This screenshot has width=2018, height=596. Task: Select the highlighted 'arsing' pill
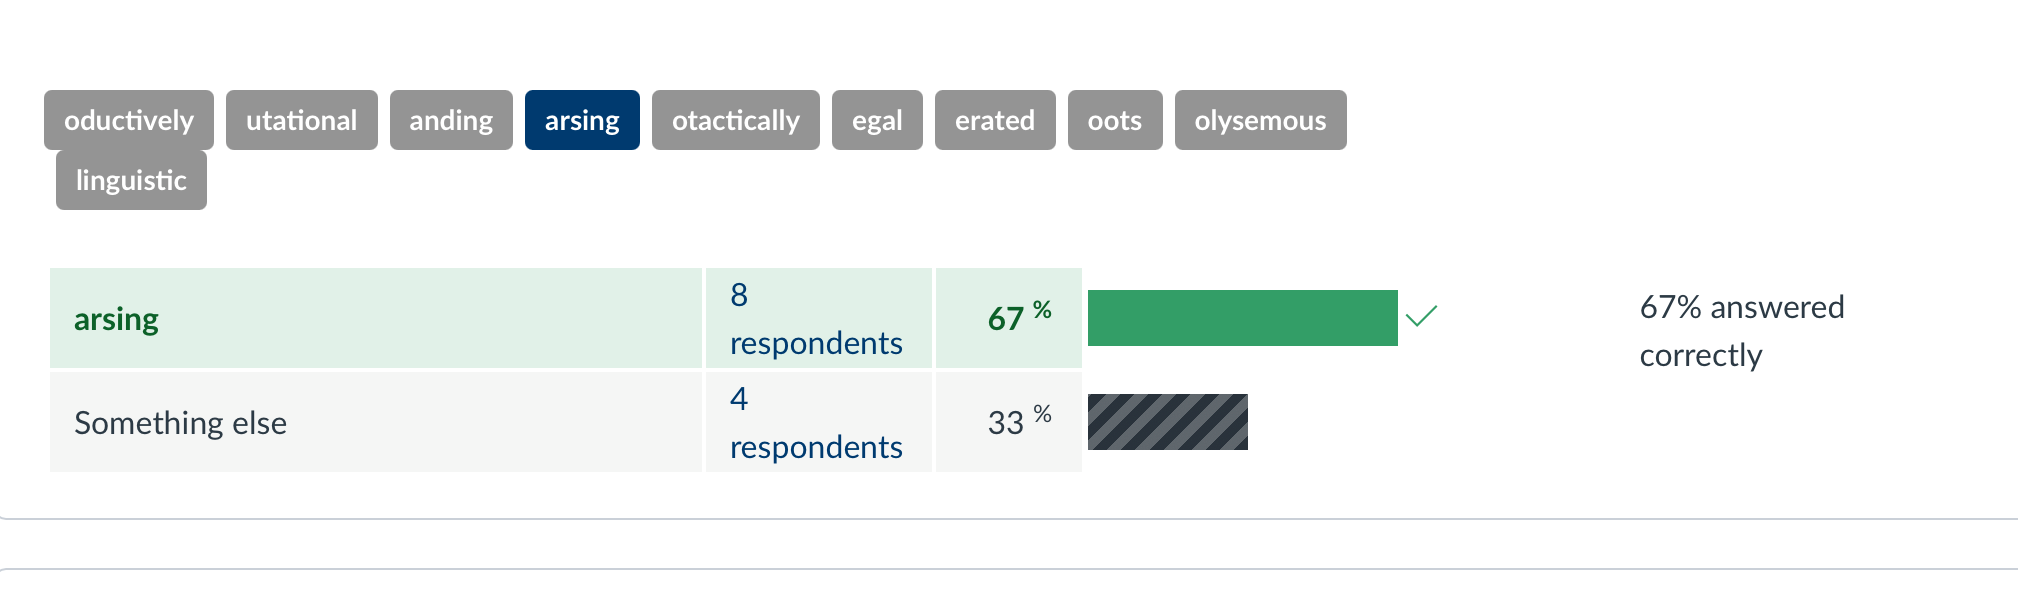[x=582, y=120]
